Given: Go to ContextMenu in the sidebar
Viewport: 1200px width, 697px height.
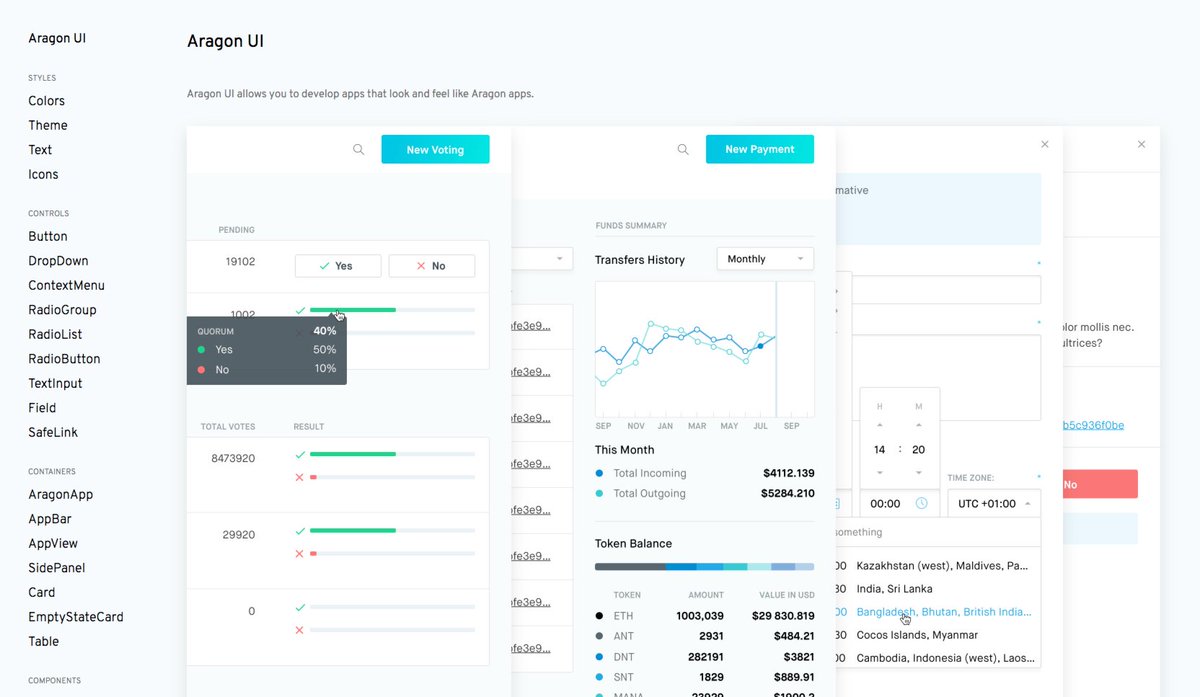Looking at the screenshot, I should 66,286.
